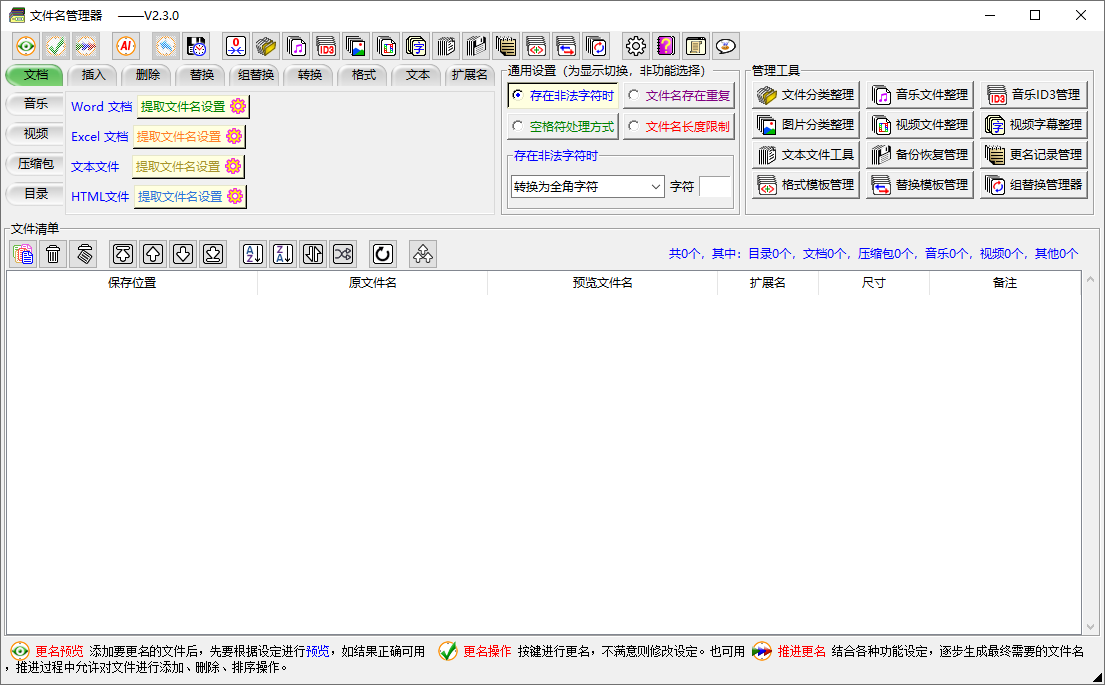
Task: Open the 转换为全角字符 dropdown
Action: (587, 186)
